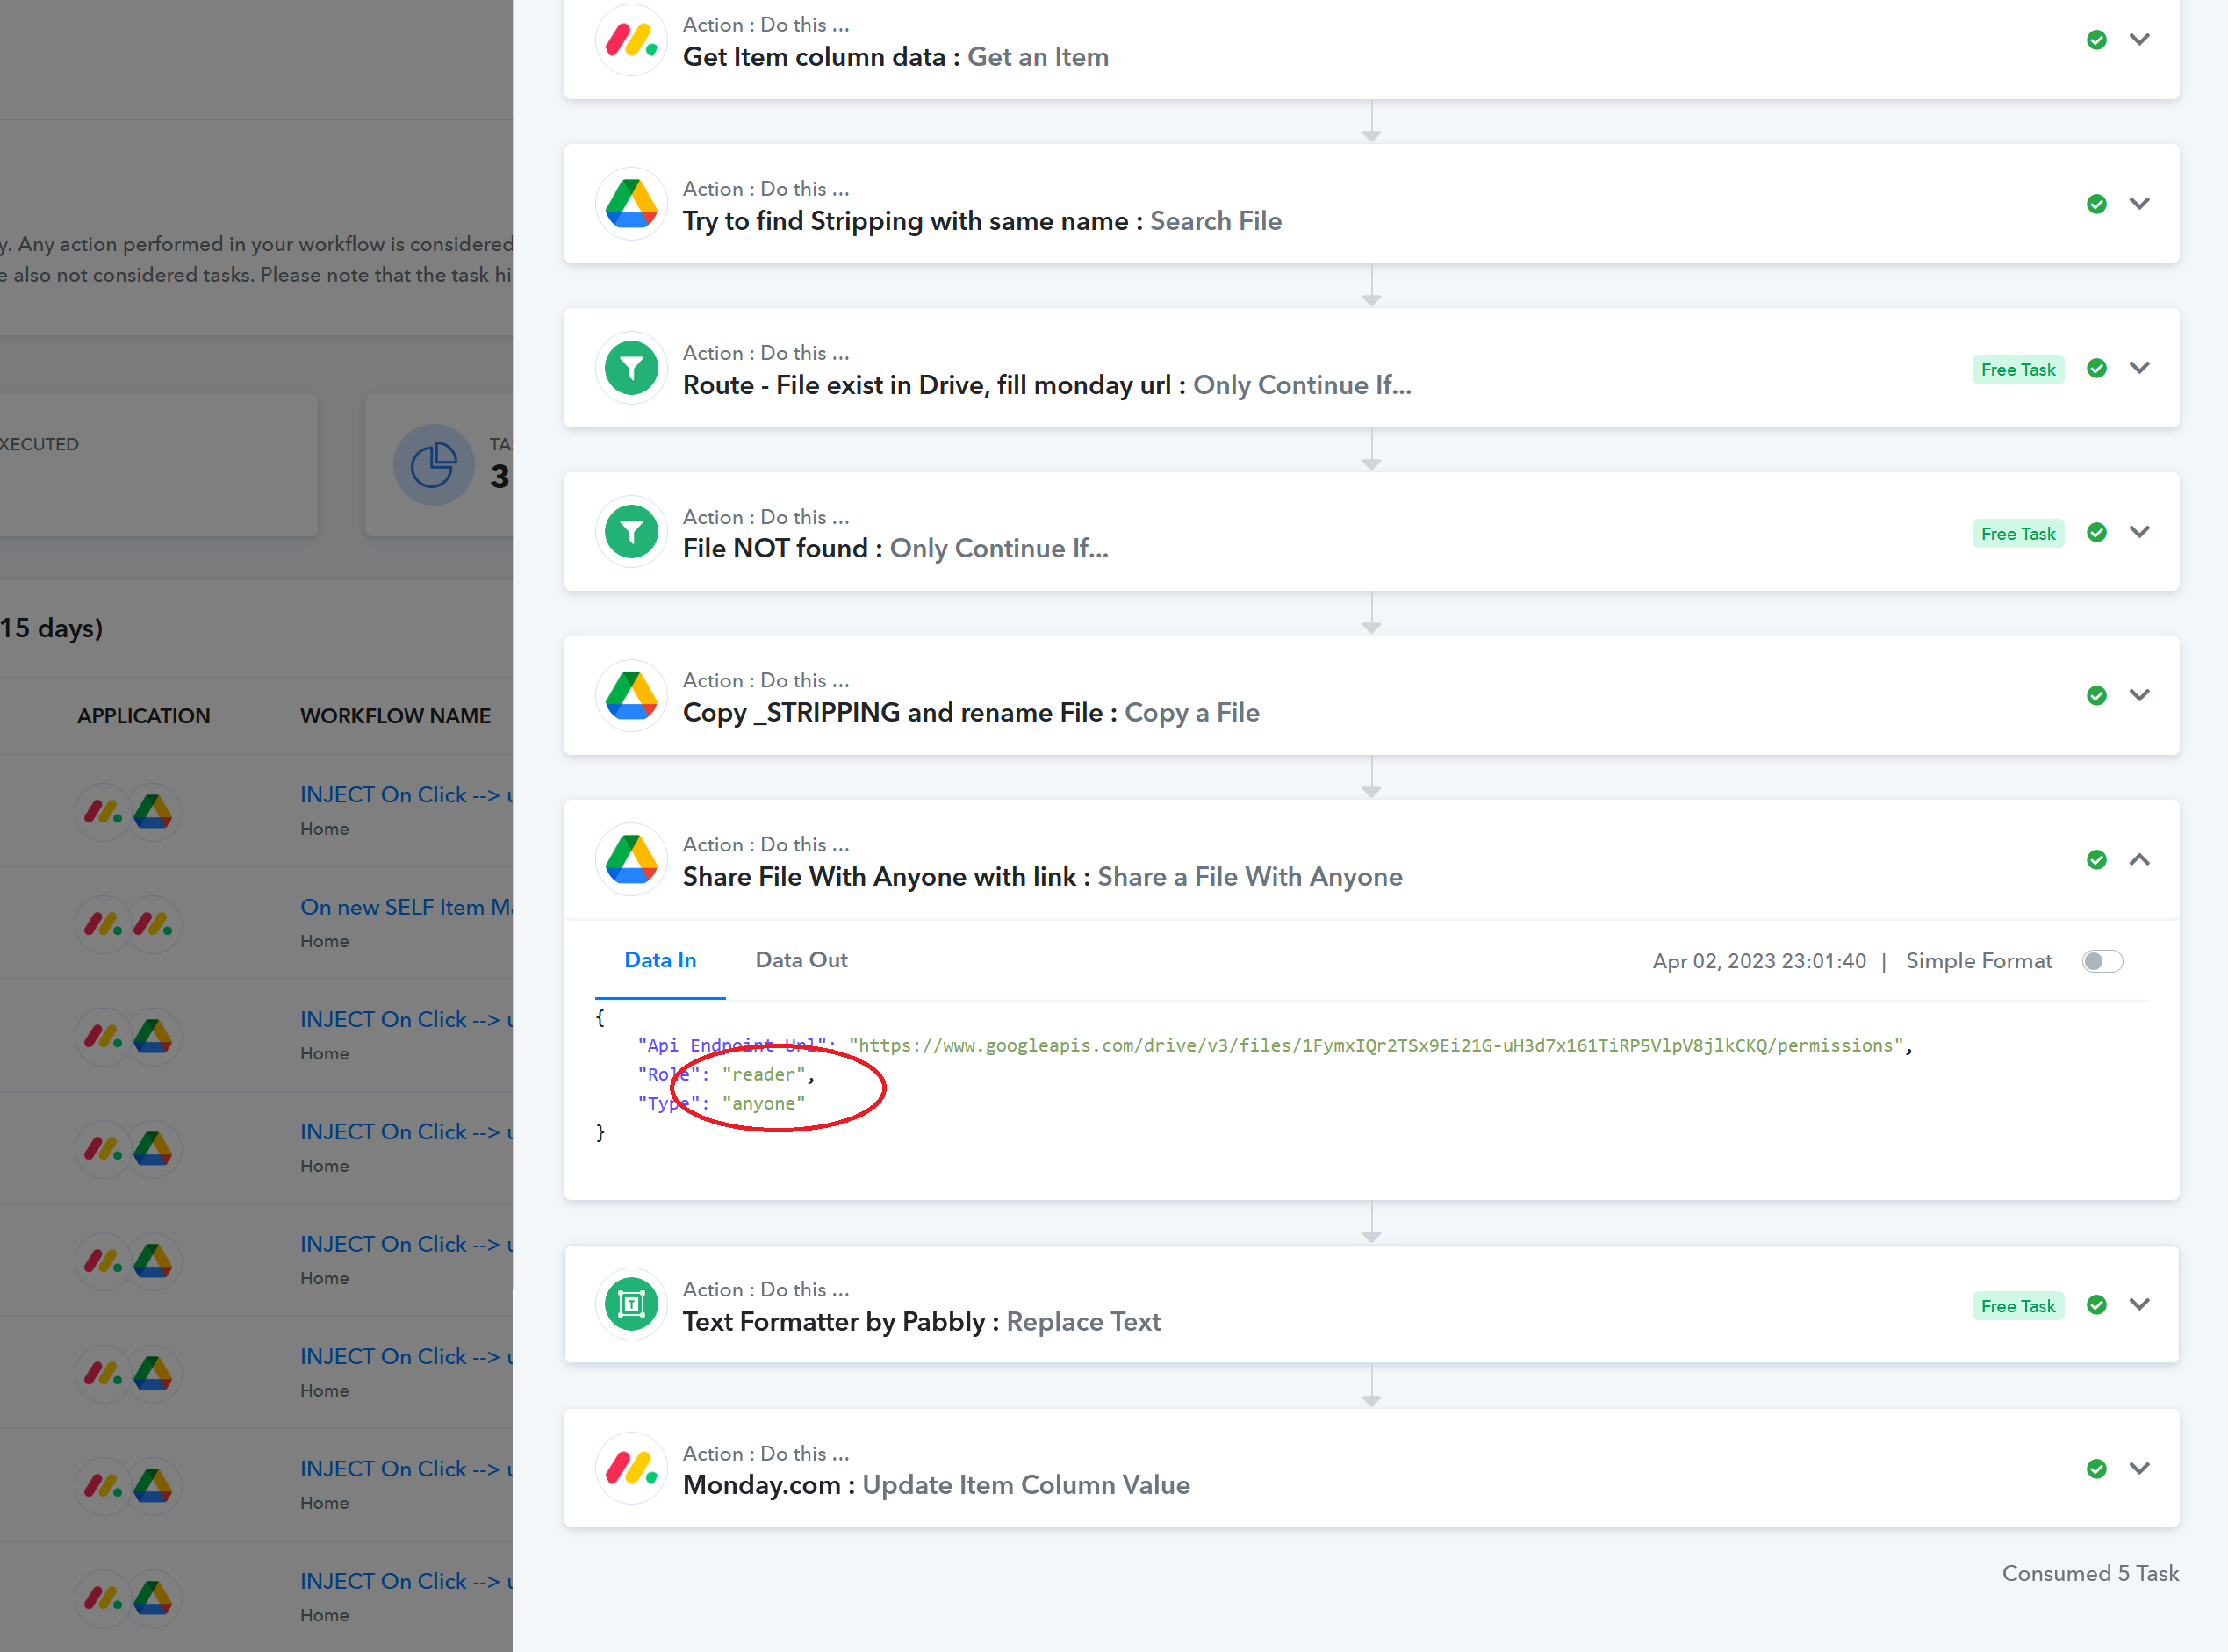2228x1652 pixels.
Task: Click the 'Get Item column data' step title
Action: 814,57
